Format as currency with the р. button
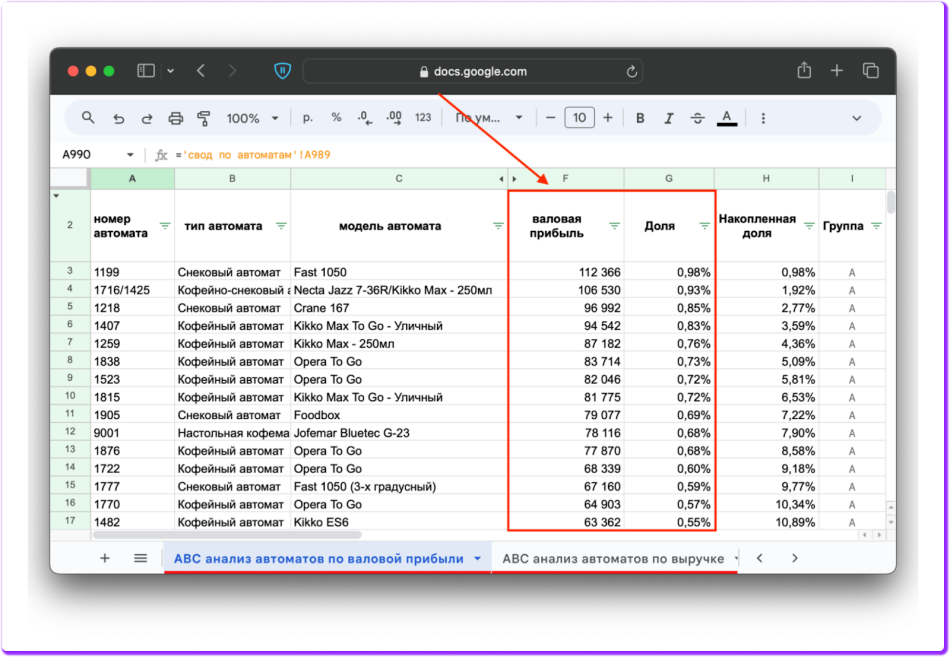This screenshot has height=657, width=950. 308,118
